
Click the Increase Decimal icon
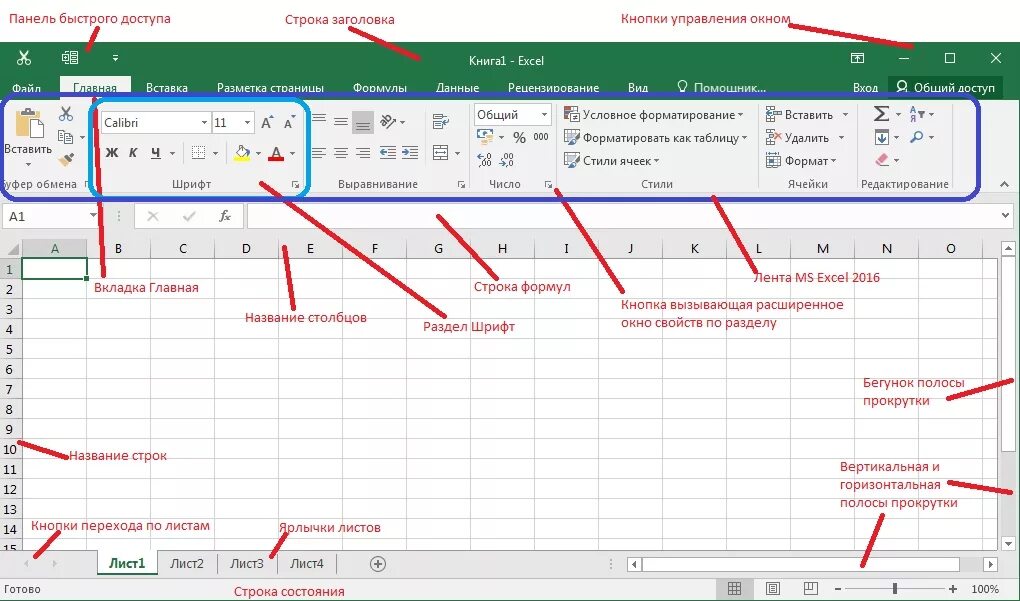[x=485, y=159]
